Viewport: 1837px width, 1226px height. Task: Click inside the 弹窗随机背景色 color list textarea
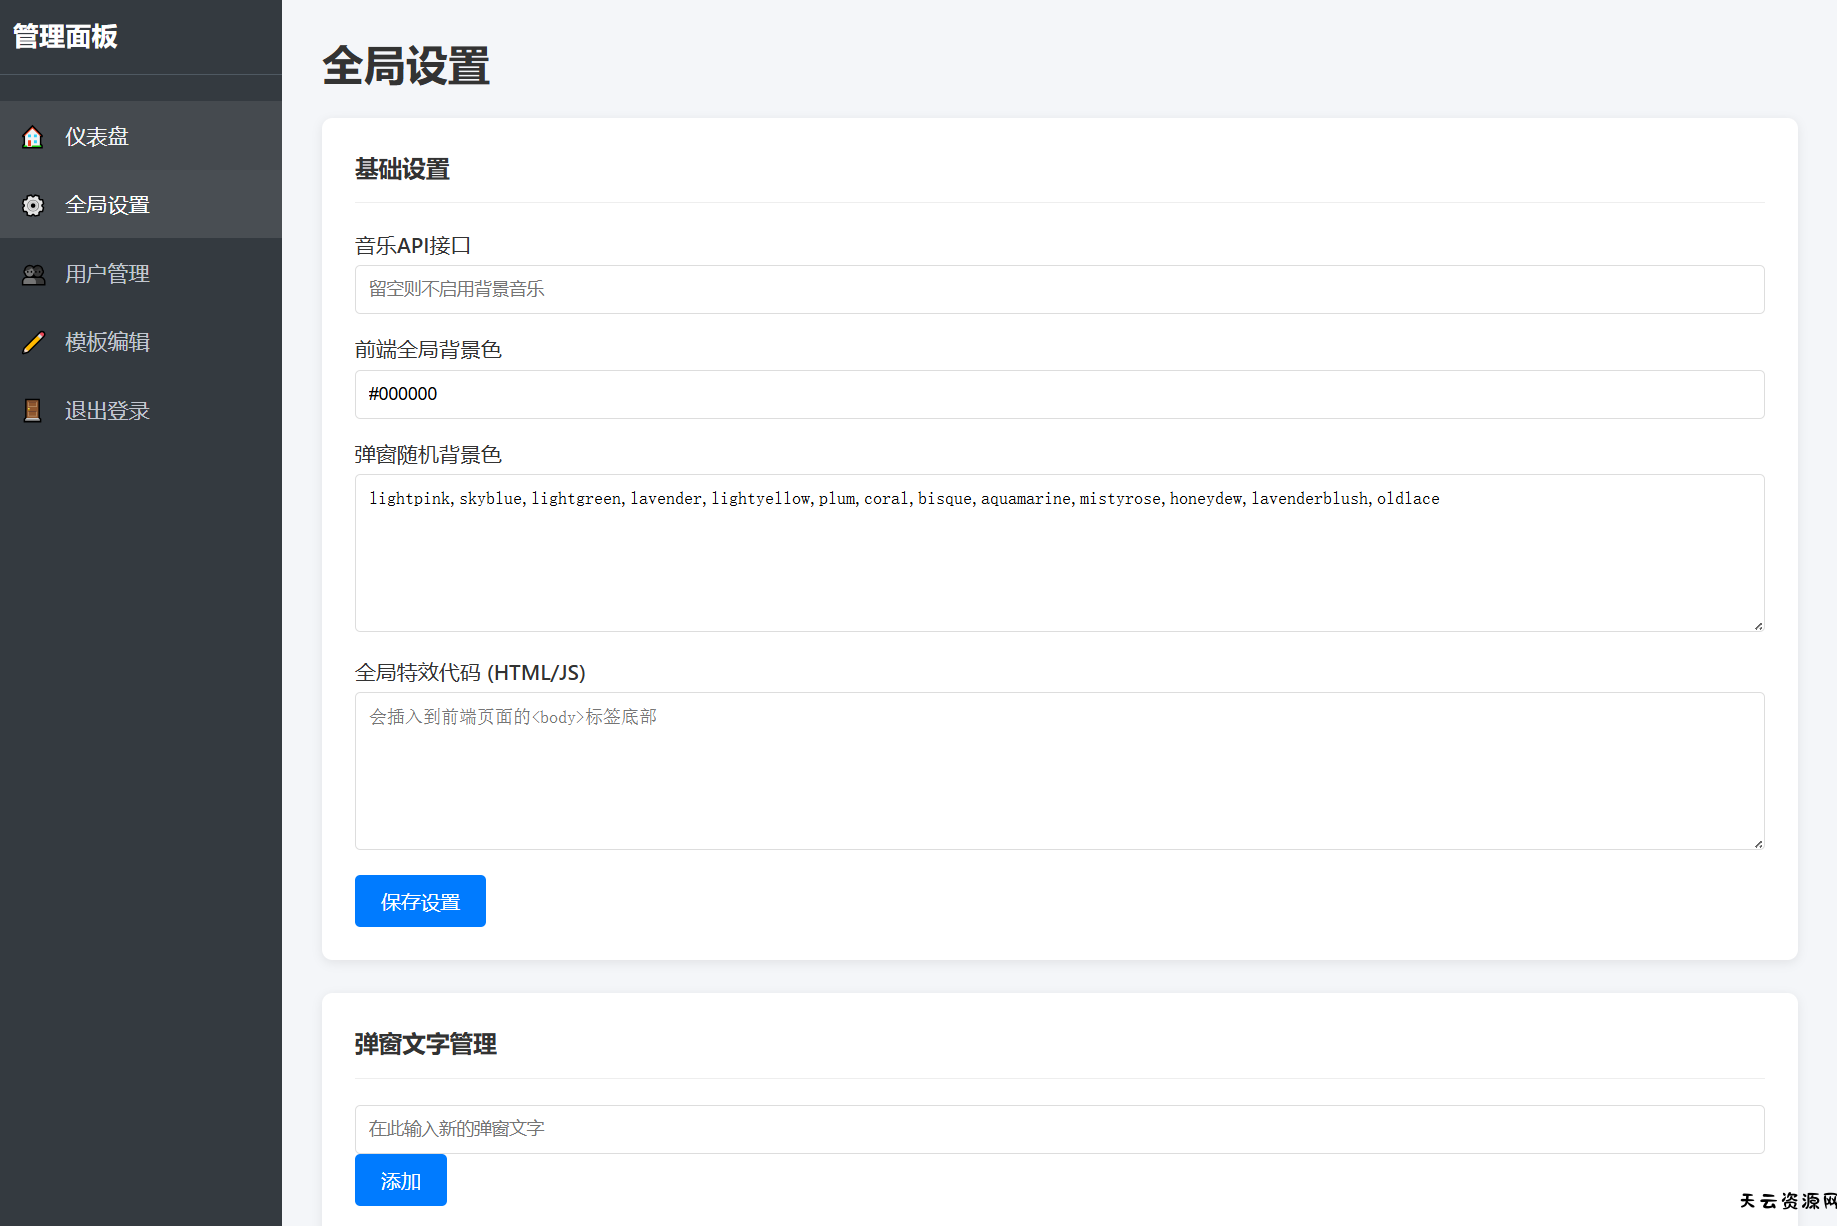(x=1058, y=560)
